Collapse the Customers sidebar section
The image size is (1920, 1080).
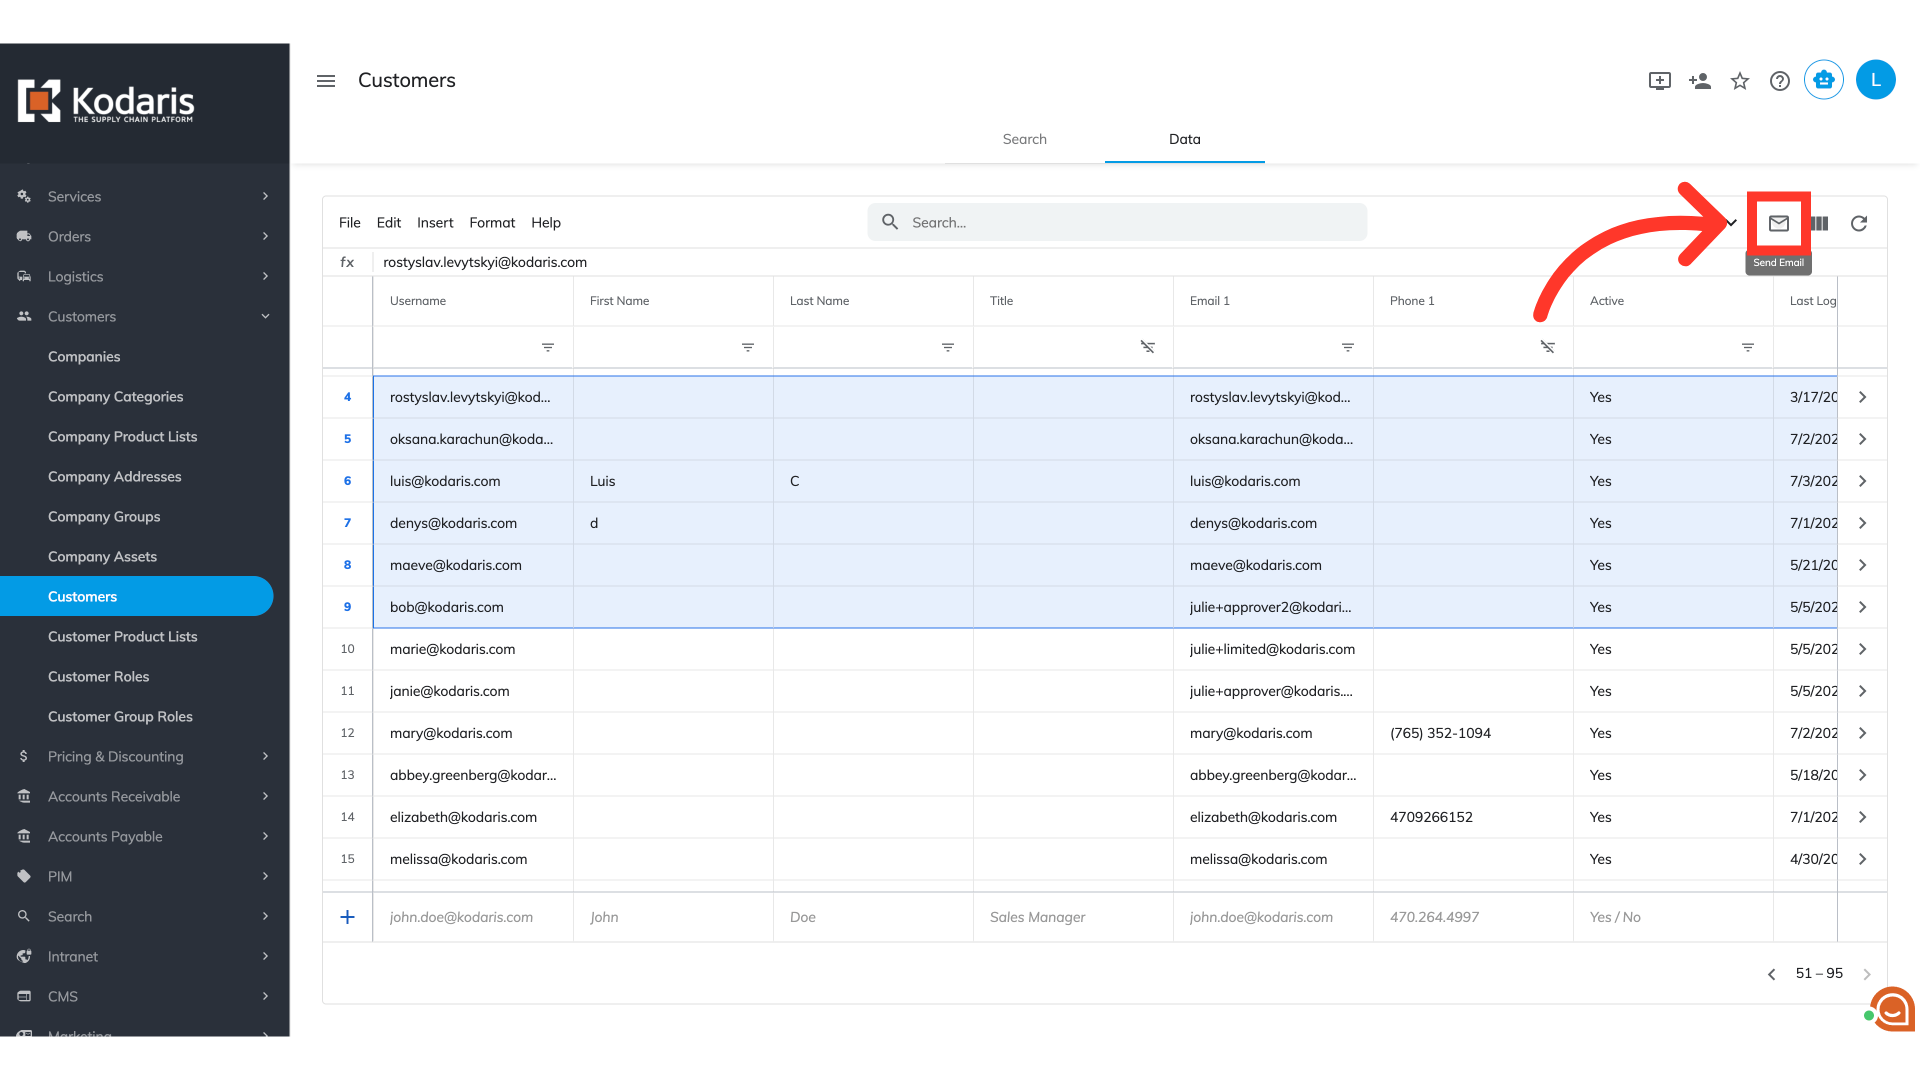[x=265, y=316]
